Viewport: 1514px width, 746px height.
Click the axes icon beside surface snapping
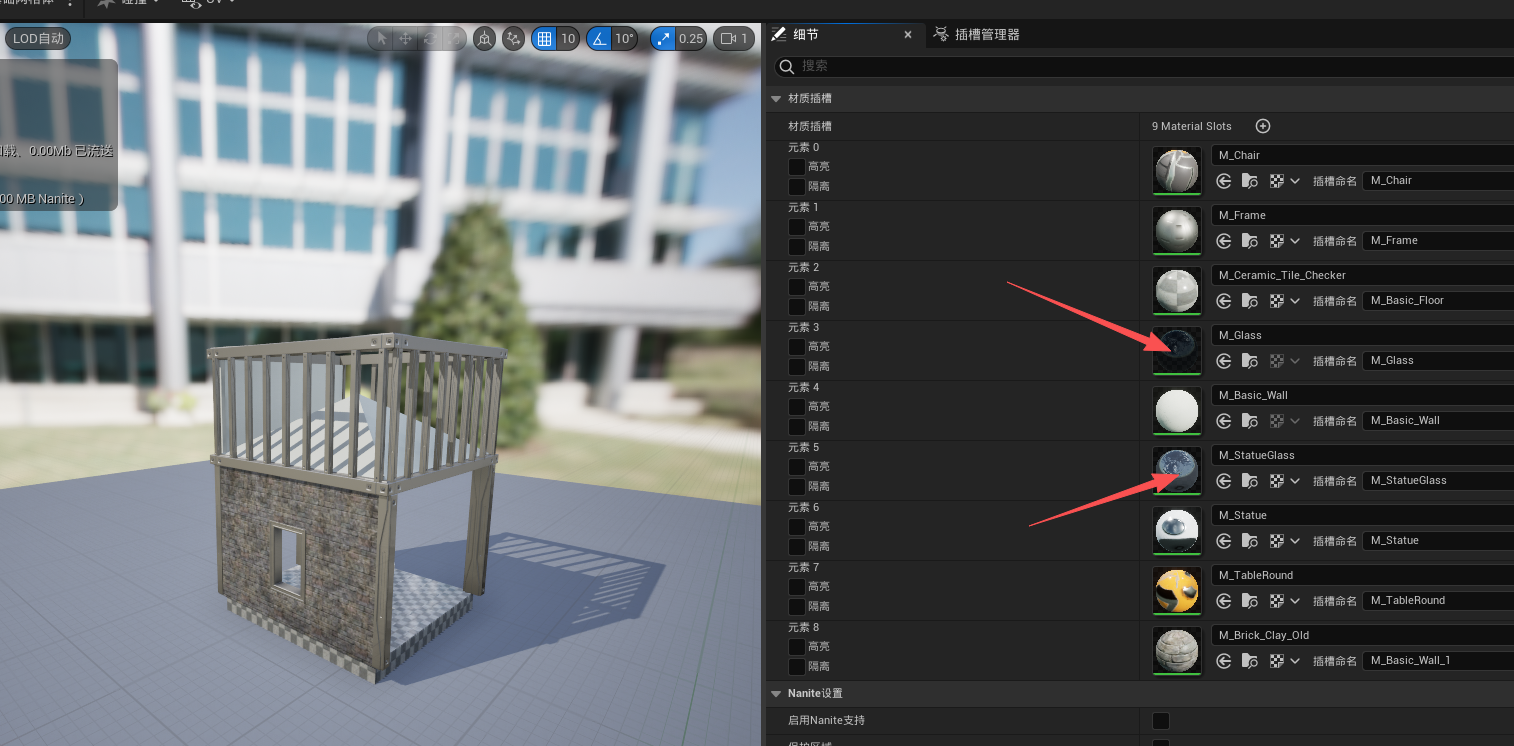(x=514, y=39)
